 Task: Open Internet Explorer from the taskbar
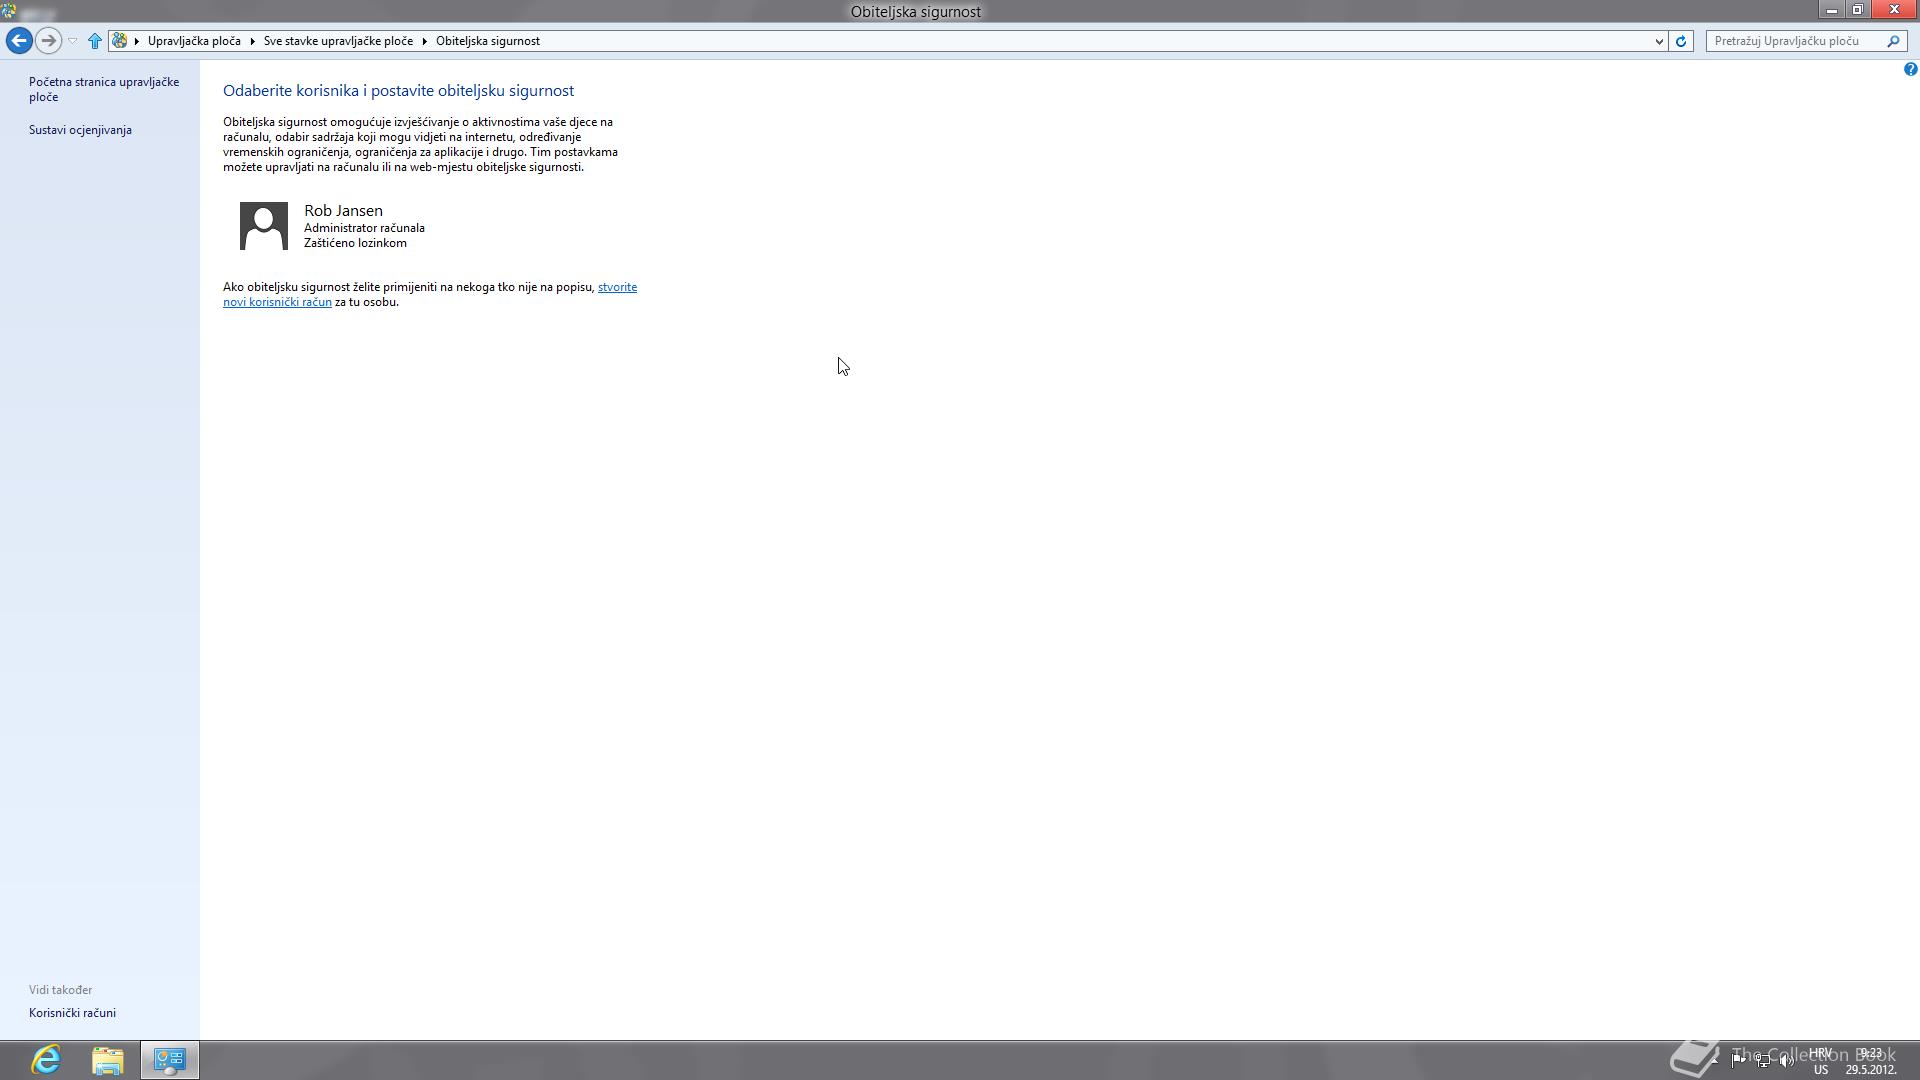(x=44, y=1059)
